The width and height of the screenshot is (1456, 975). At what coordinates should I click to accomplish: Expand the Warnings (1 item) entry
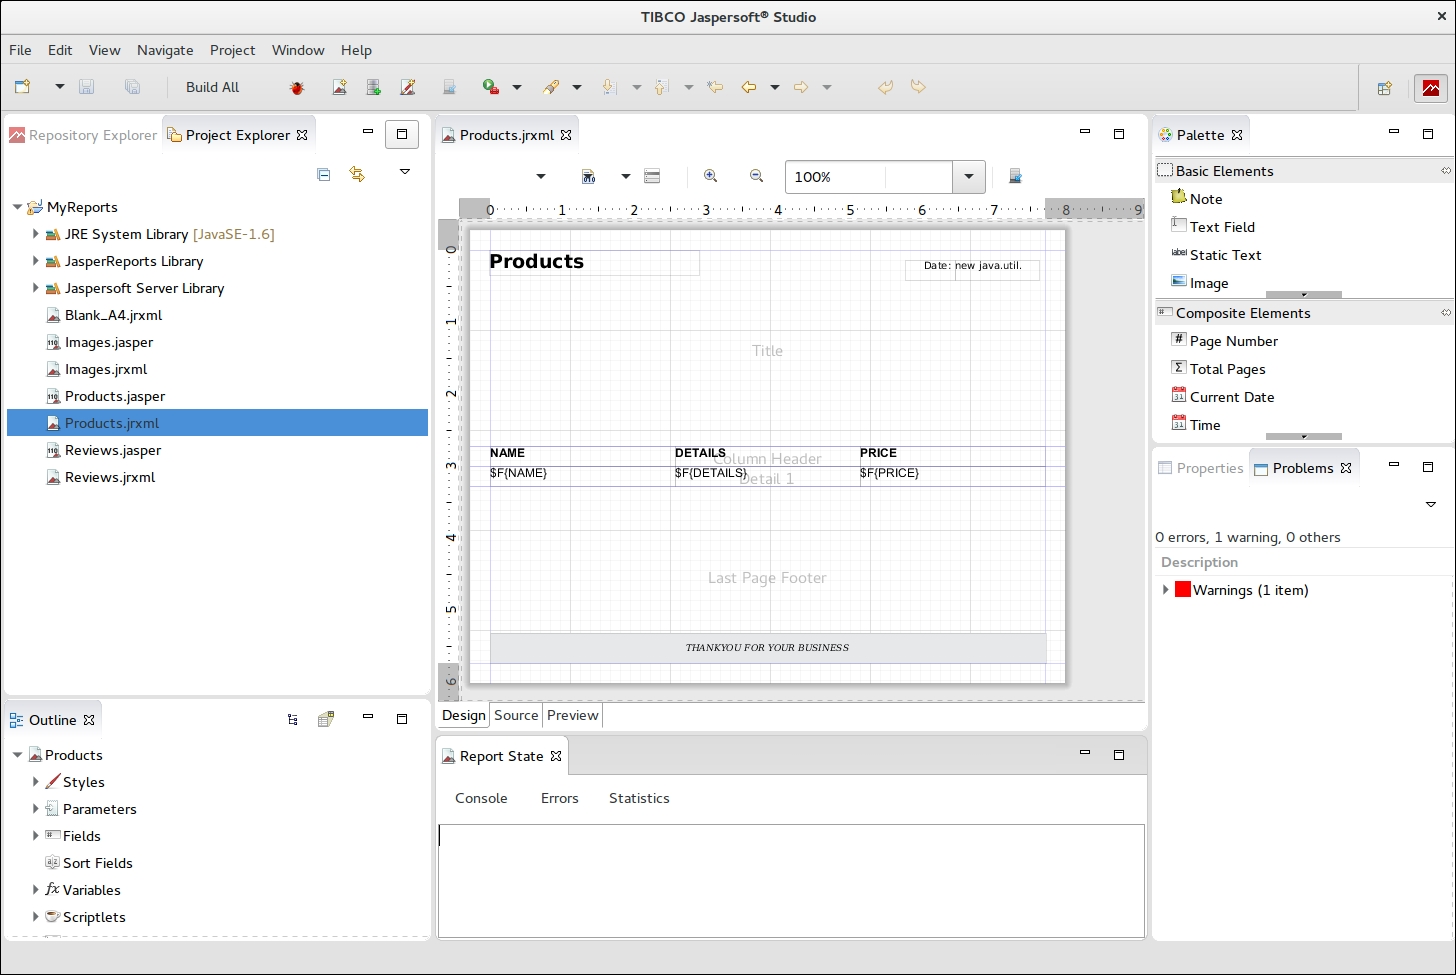click(1165, 590)
